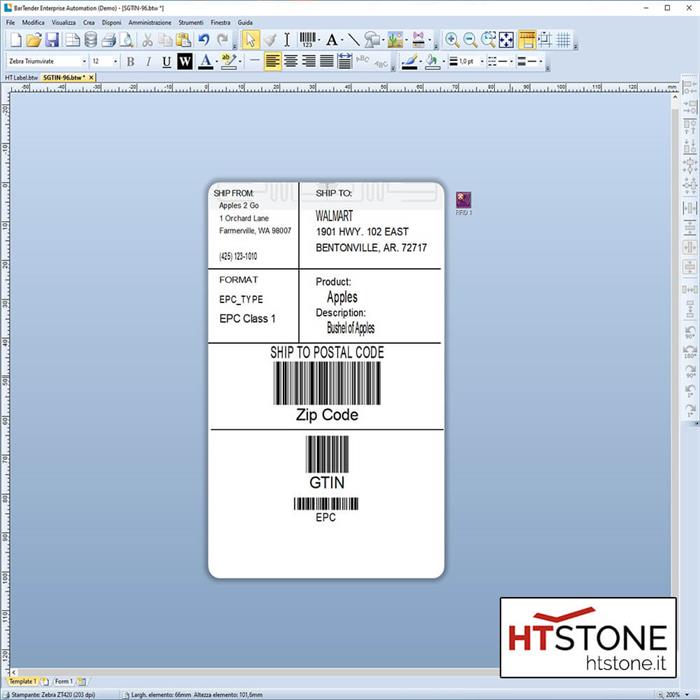
Task: Switch to the HT Label.btw tab
Action: pyautogui.click(x=21, y=77)
